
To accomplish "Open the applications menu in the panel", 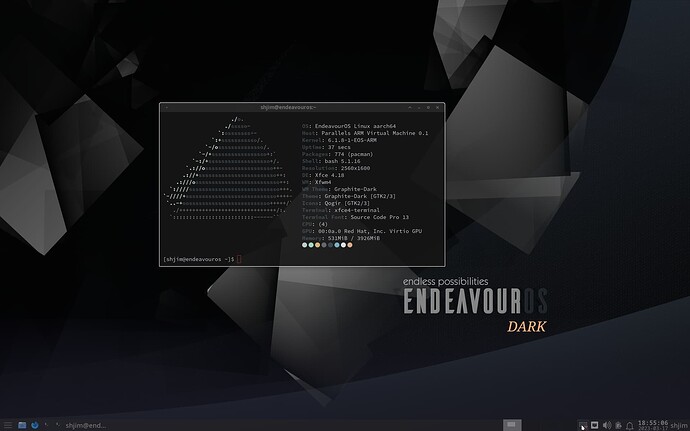I will click(7, 425).
